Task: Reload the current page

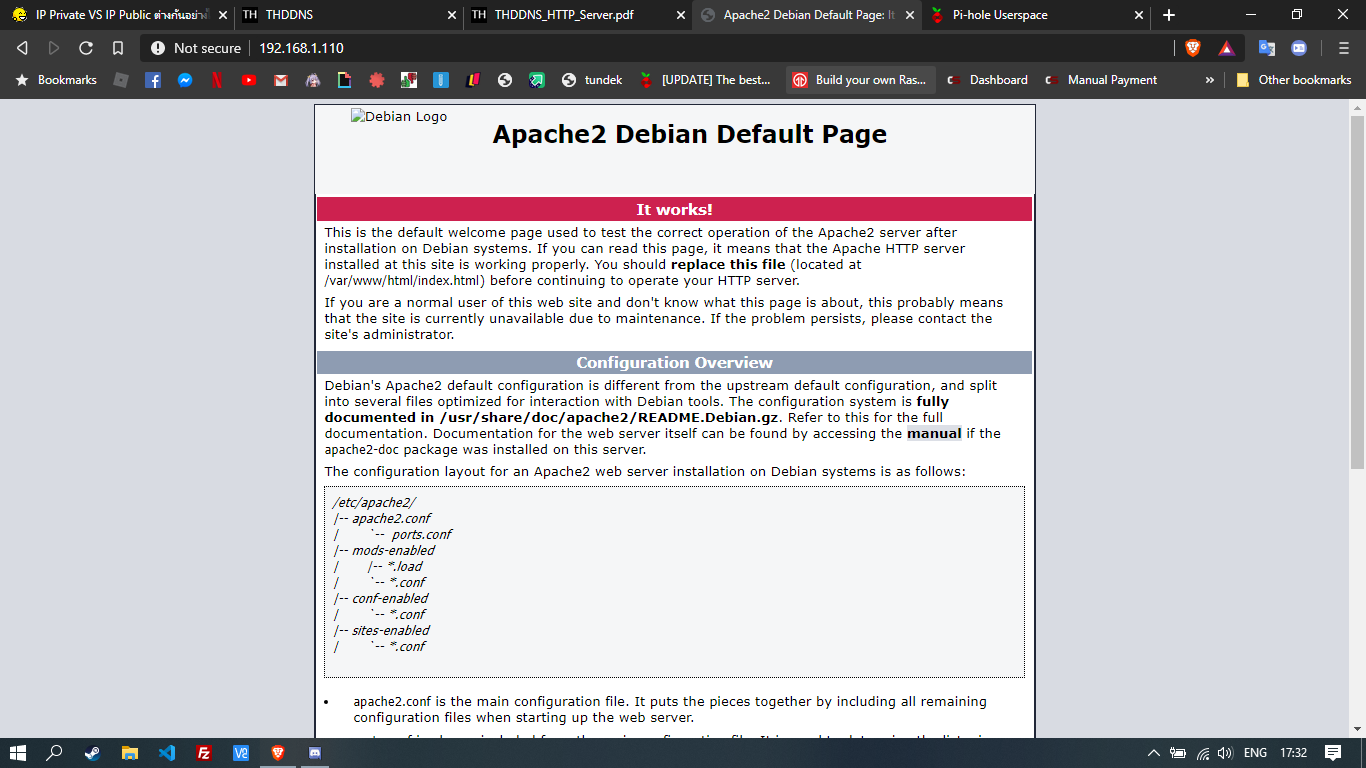Action: 86,48
